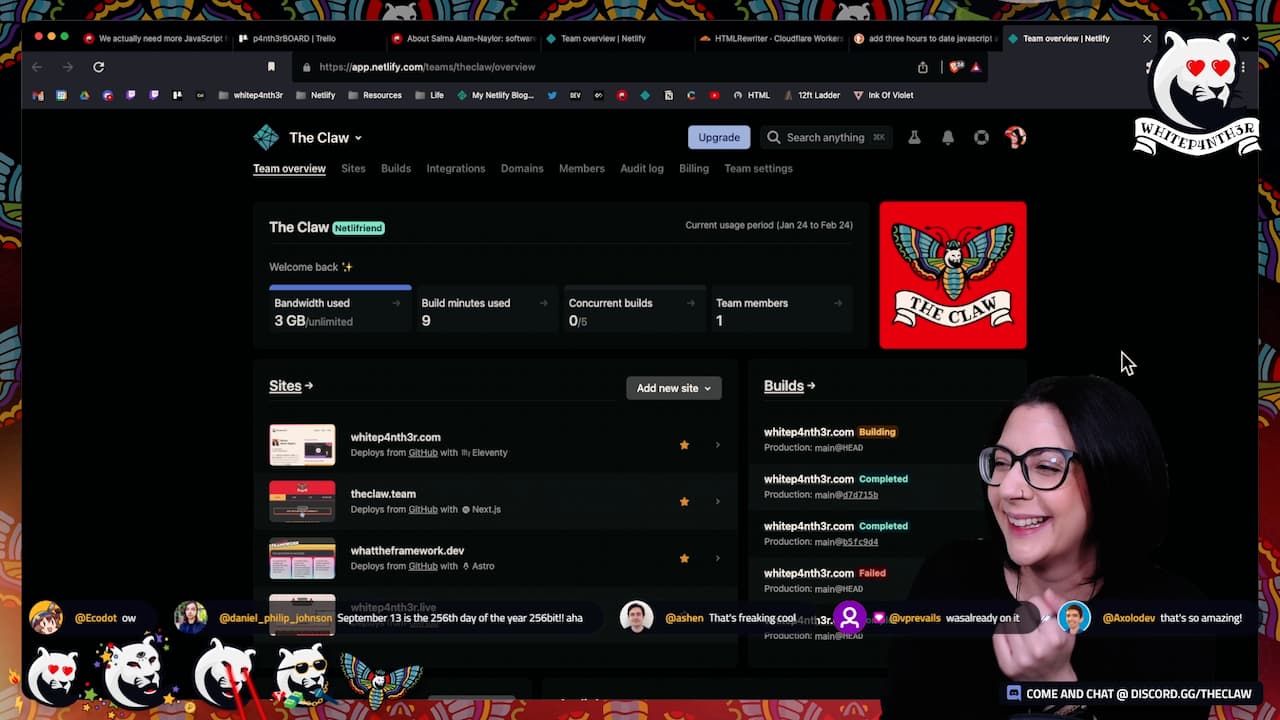Click The Claw diamond team logo
1280x720 pixels.
(x=264, y=137)
